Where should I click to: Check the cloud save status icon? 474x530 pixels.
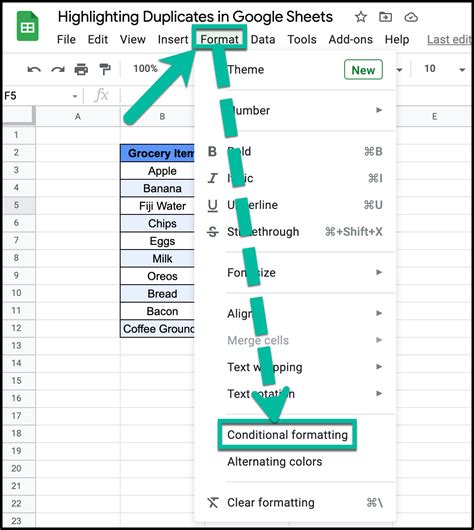(x=411, y=17)
